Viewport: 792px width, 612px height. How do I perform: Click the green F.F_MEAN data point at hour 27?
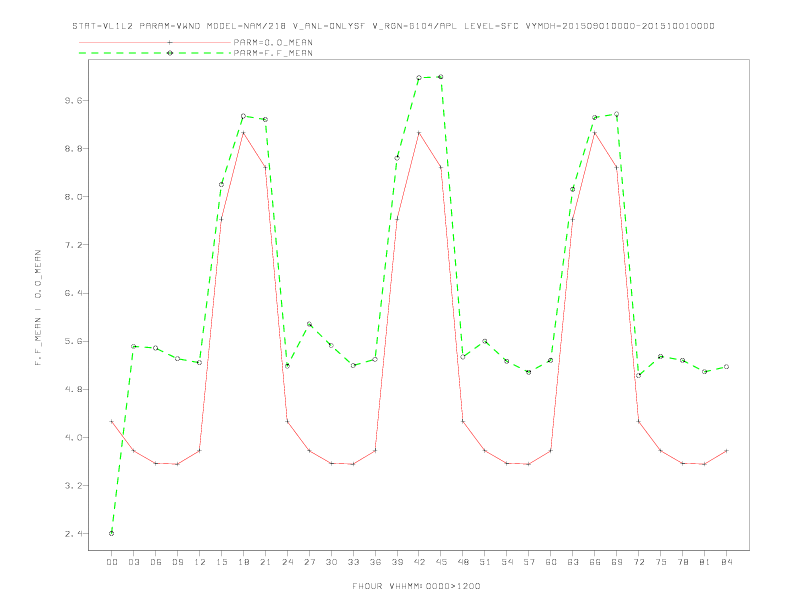(x=309, y=324)
